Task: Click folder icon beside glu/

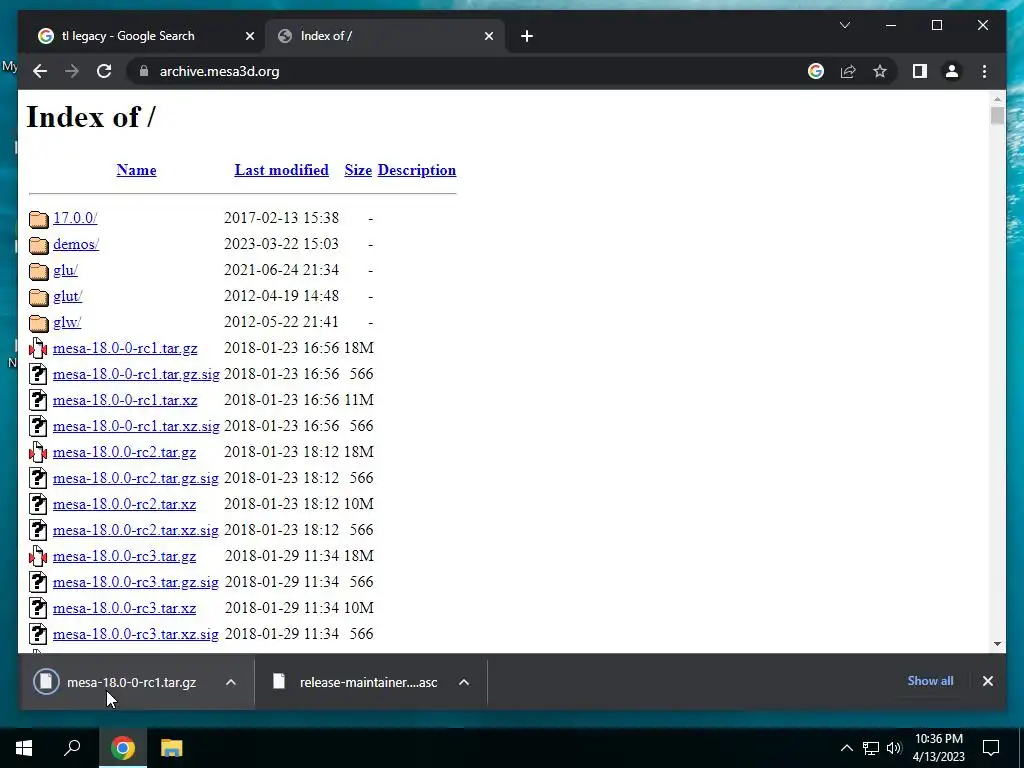Action: 39,271
